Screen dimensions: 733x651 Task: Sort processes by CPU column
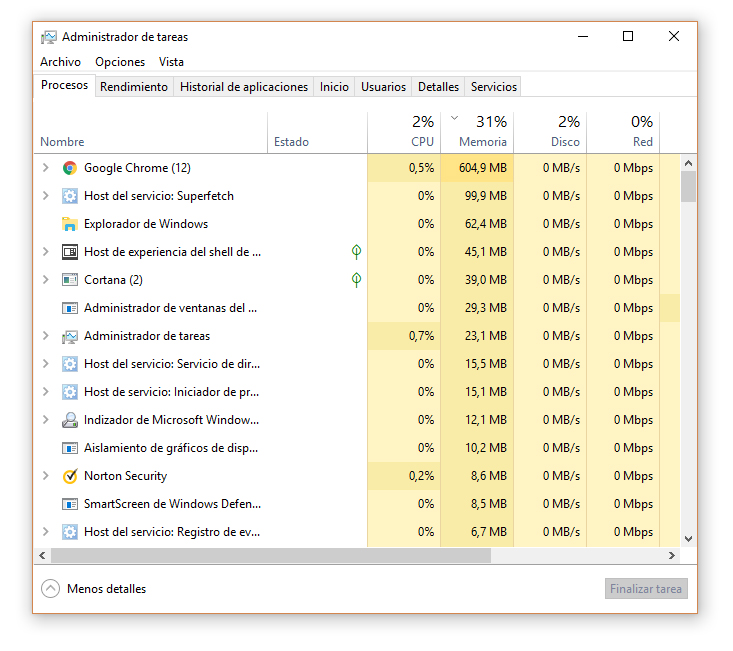coord(404,133)
